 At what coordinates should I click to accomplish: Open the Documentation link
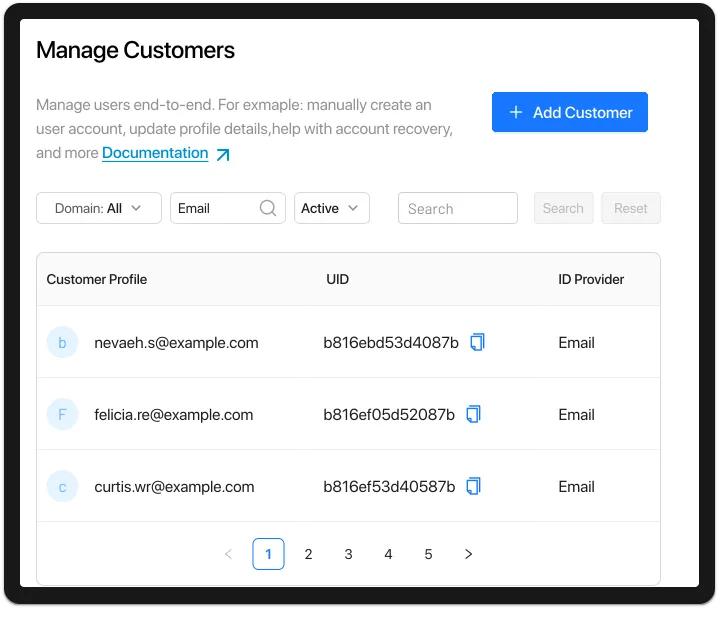click(x=155, y=153)
